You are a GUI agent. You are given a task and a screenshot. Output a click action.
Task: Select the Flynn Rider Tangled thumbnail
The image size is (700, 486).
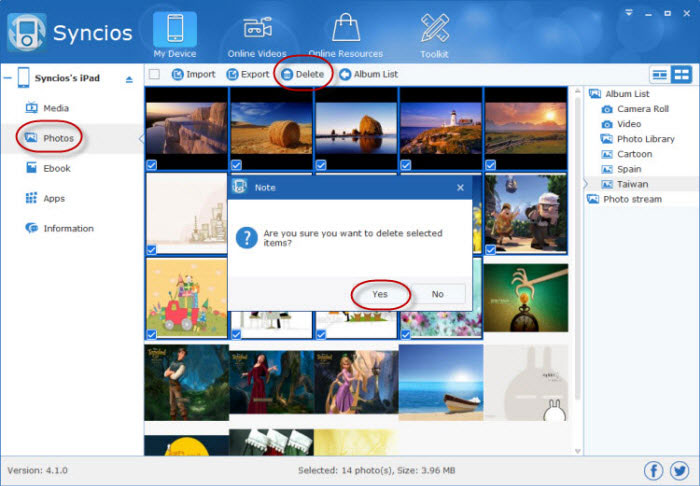click(187, 382)
